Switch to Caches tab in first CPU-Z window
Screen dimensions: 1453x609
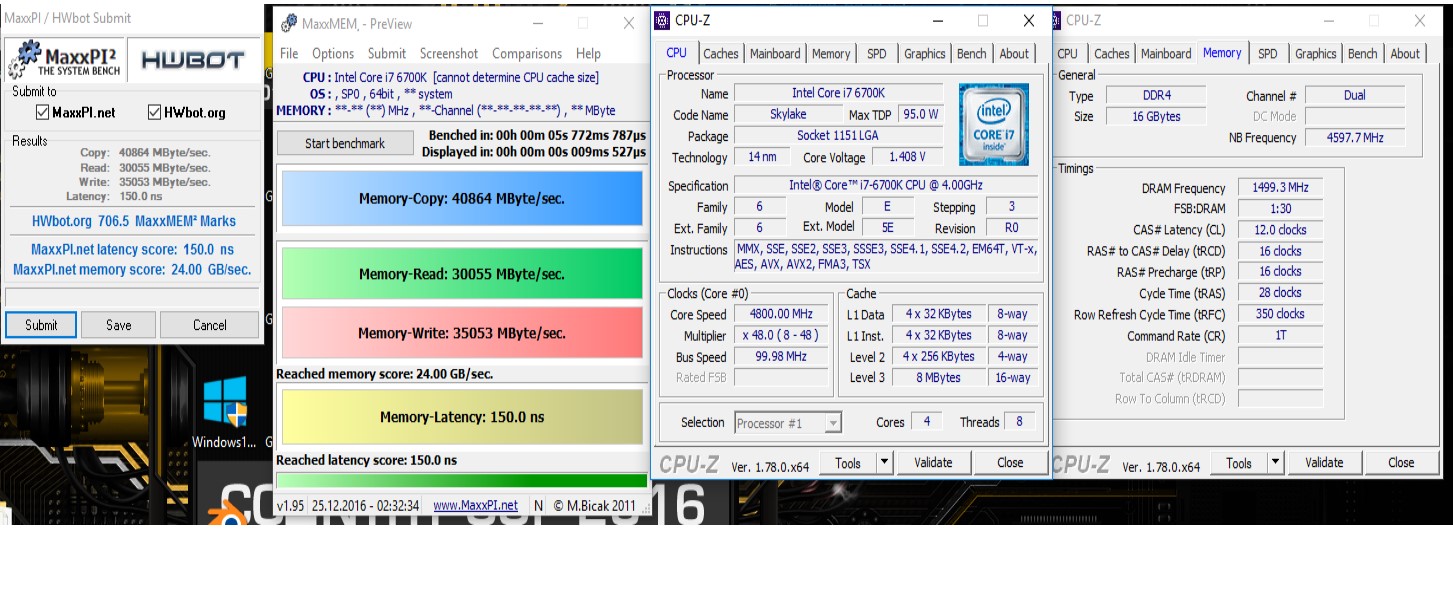click(721, 54)
